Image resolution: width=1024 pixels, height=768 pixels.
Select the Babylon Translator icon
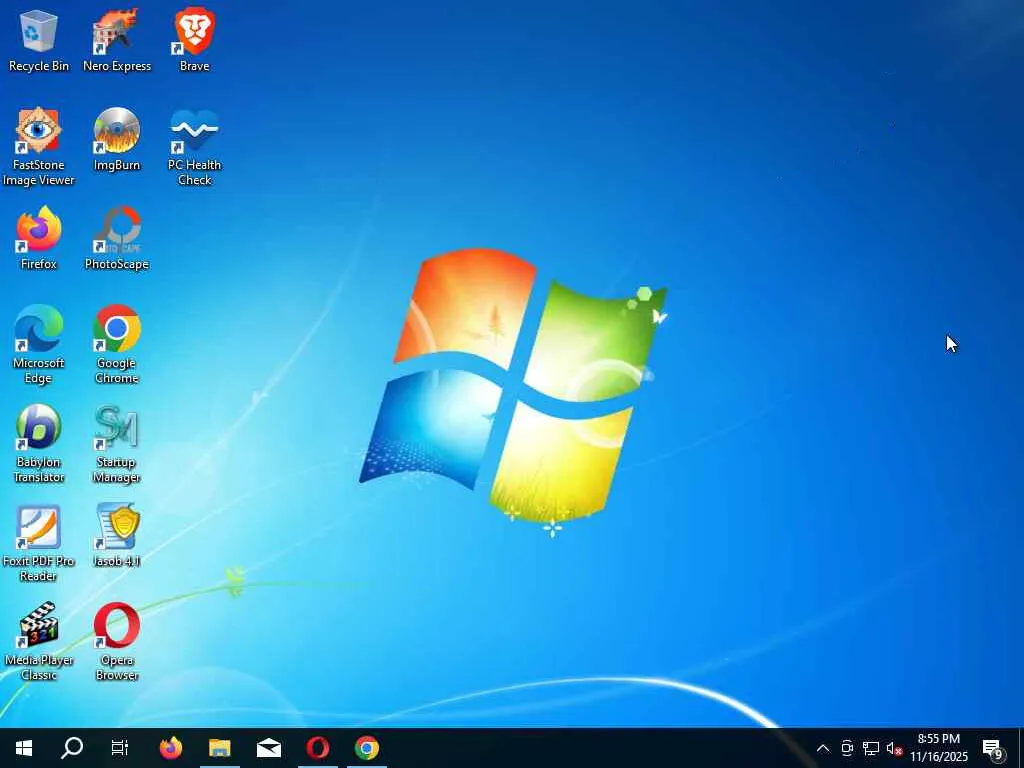tap(39, 444)
